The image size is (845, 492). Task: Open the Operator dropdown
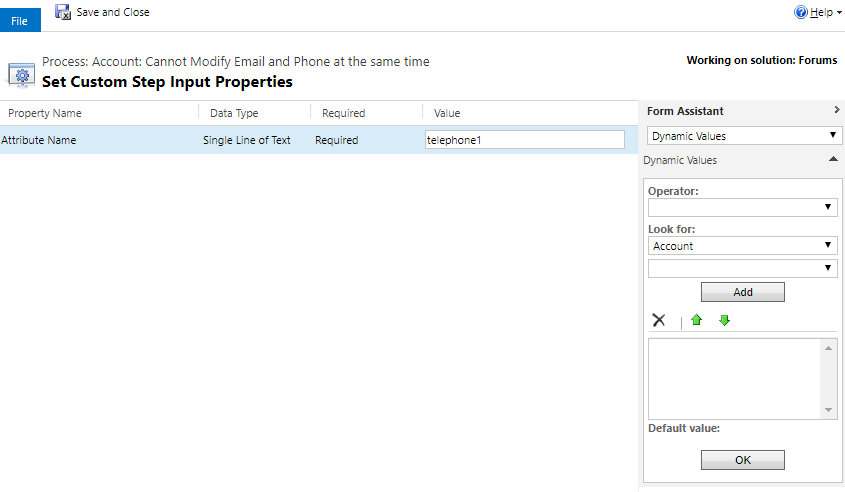point(742,207)
